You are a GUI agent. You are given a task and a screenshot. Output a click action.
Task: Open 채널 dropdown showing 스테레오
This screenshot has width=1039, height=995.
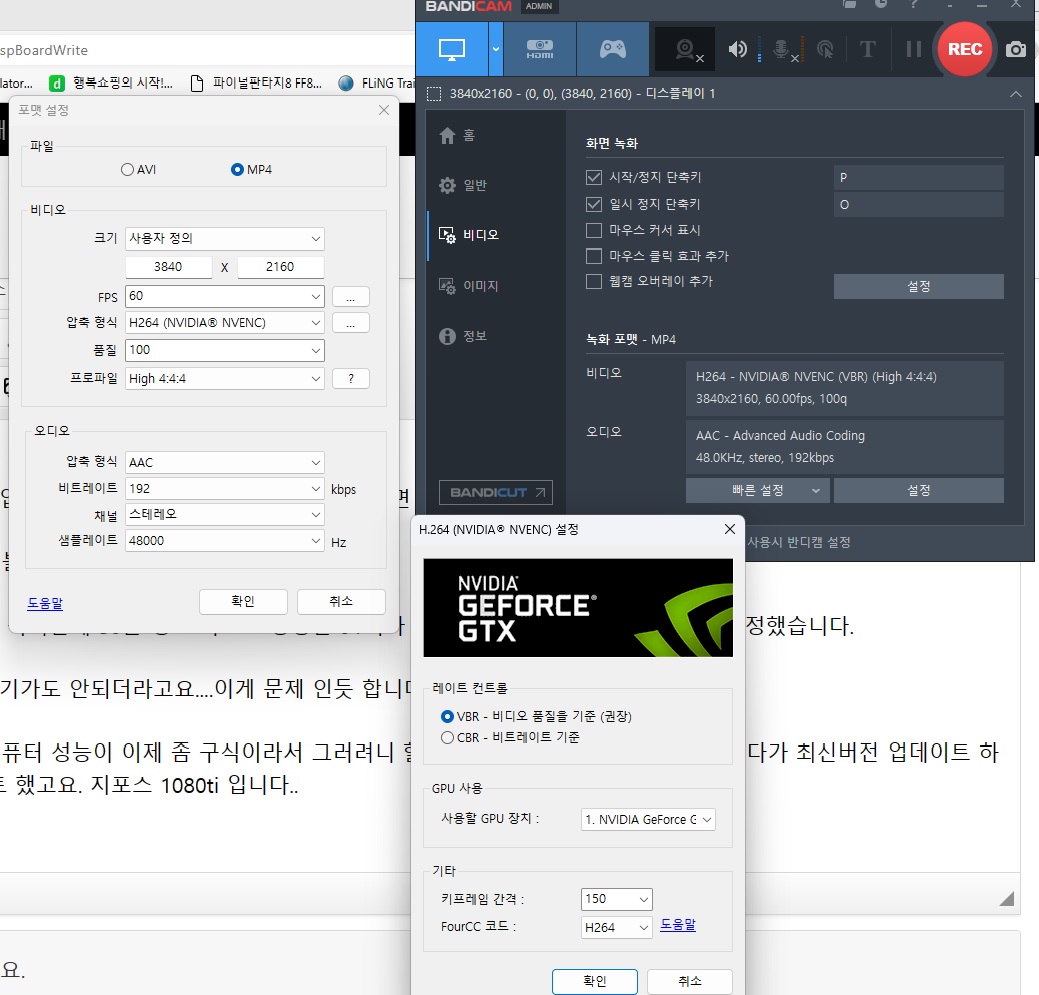coord(225,515)
